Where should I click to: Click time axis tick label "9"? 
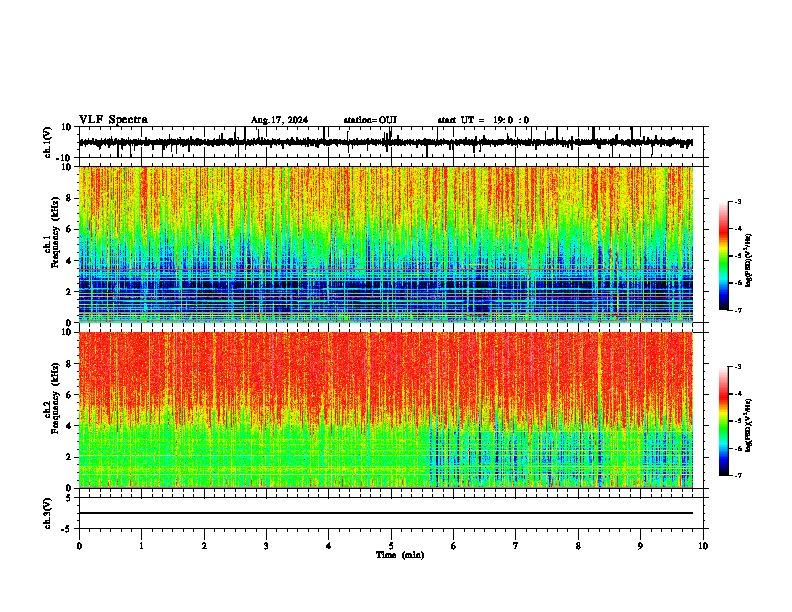[640, 546]
